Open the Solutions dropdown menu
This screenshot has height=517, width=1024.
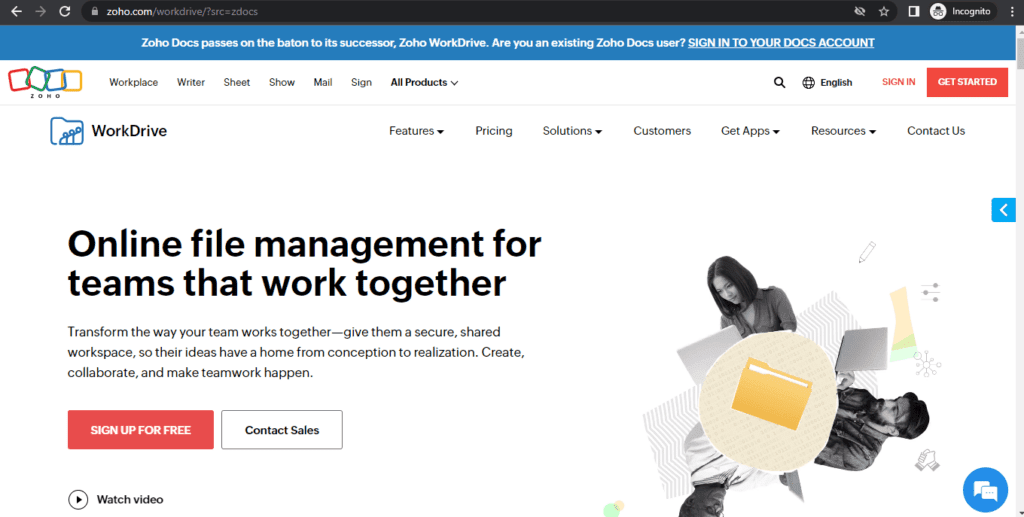(x=572, y=131)
